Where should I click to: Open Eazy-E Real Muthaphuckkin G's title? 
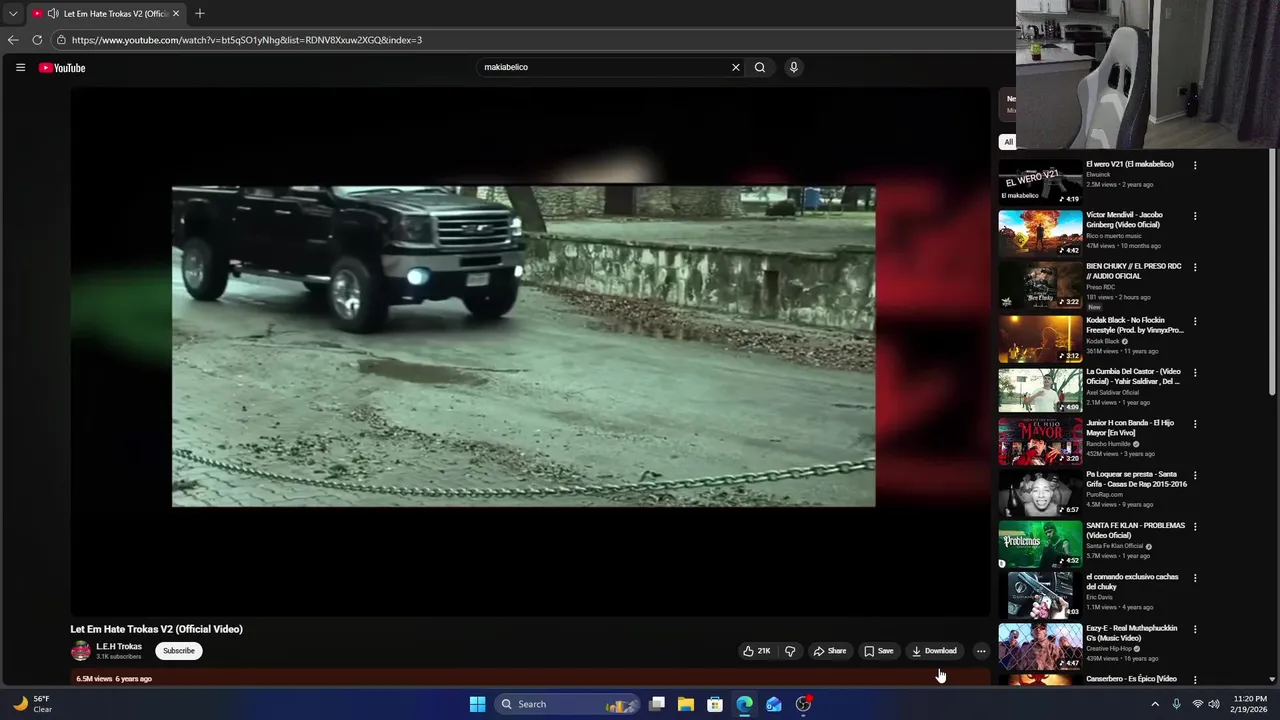tap(1132, 633)
